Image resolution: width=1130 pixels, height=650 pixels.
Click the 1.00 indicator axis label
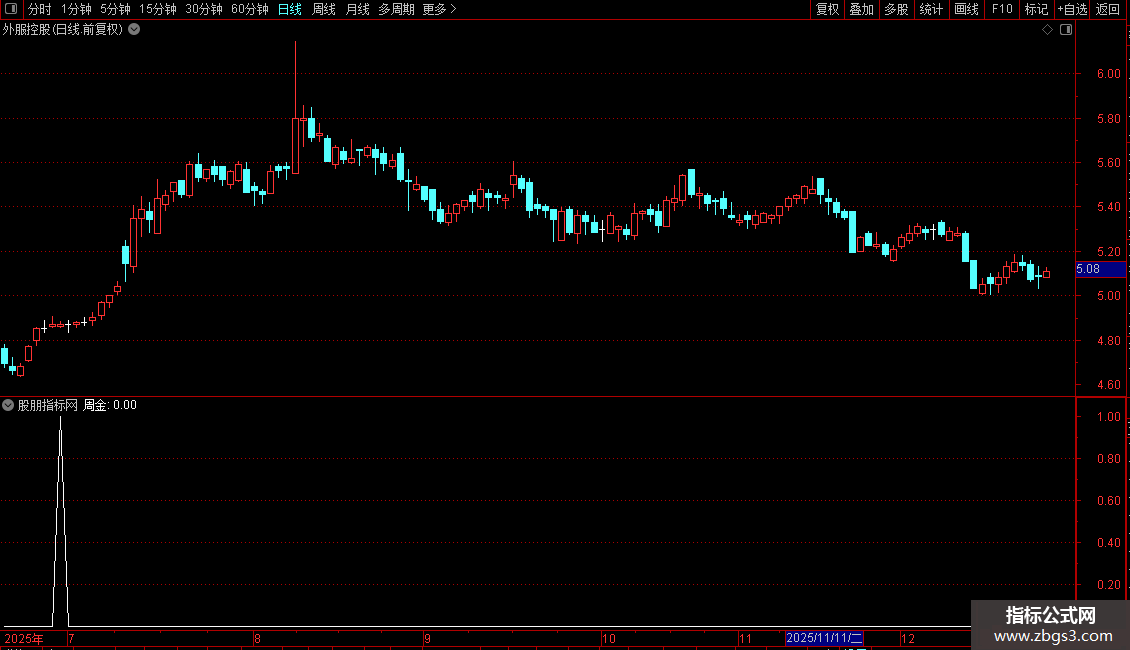[x=1108, y=417]
